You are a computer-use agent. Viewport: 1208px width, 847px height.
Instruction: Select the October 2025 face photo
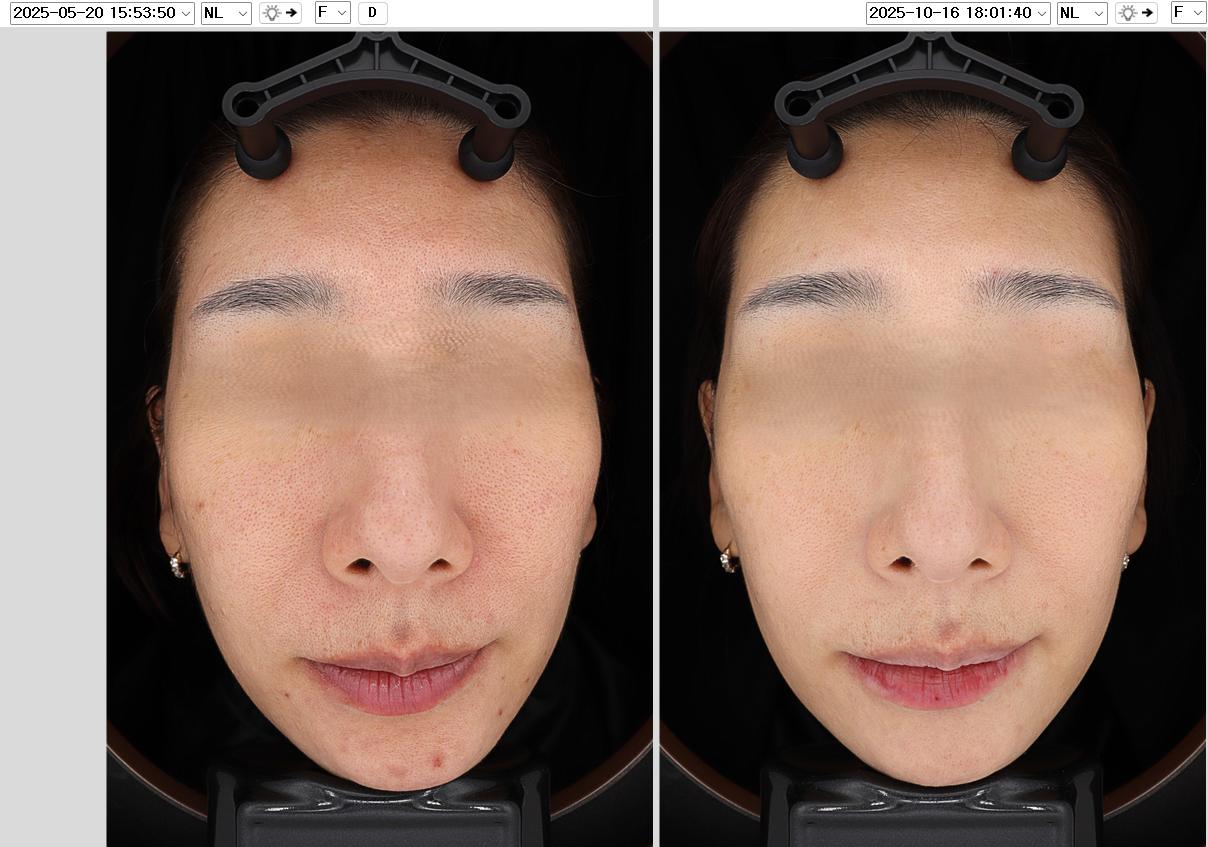tap(933, 438)
